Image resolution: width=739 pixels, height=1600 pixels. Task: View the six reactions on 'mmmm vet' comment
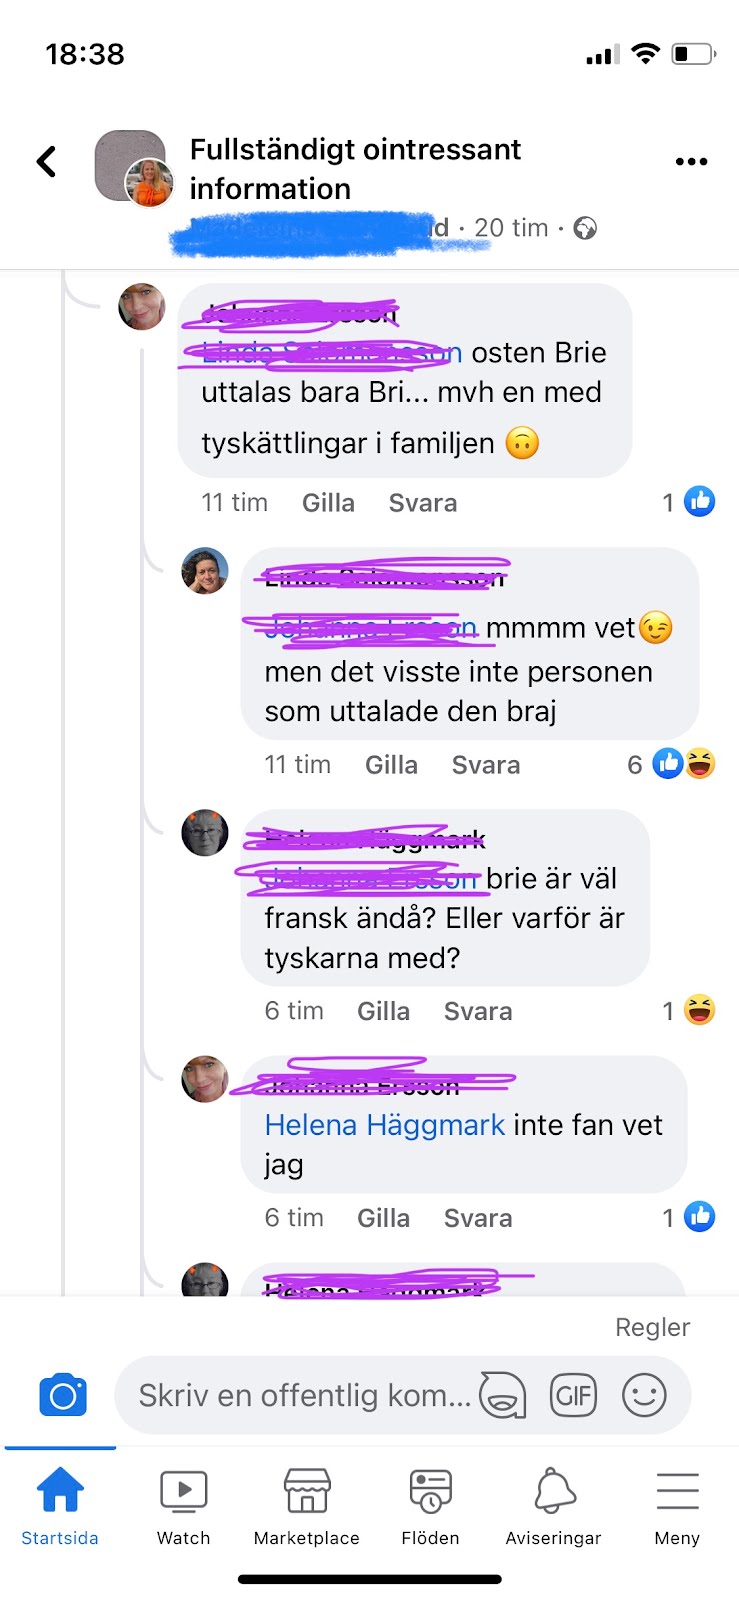[x=671, y=765]
